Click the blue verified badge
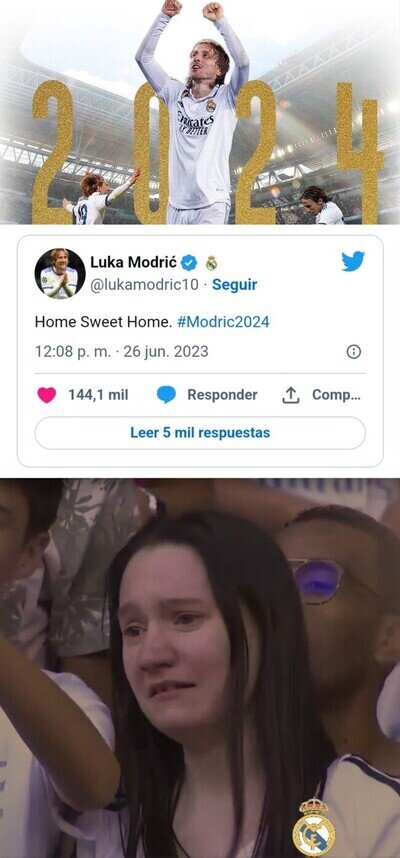The image size is (400, 858). (189, 263)
